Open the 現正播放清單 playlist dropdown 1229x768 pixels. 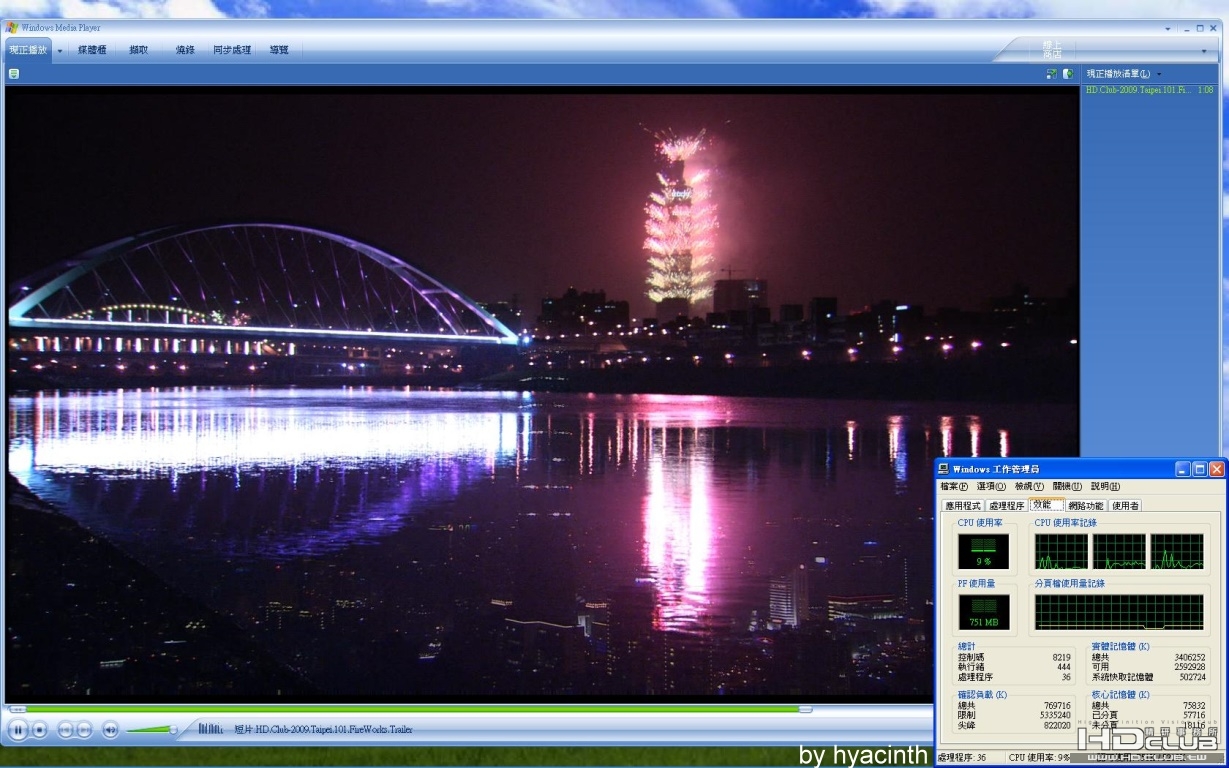[x=1124, y=74]
